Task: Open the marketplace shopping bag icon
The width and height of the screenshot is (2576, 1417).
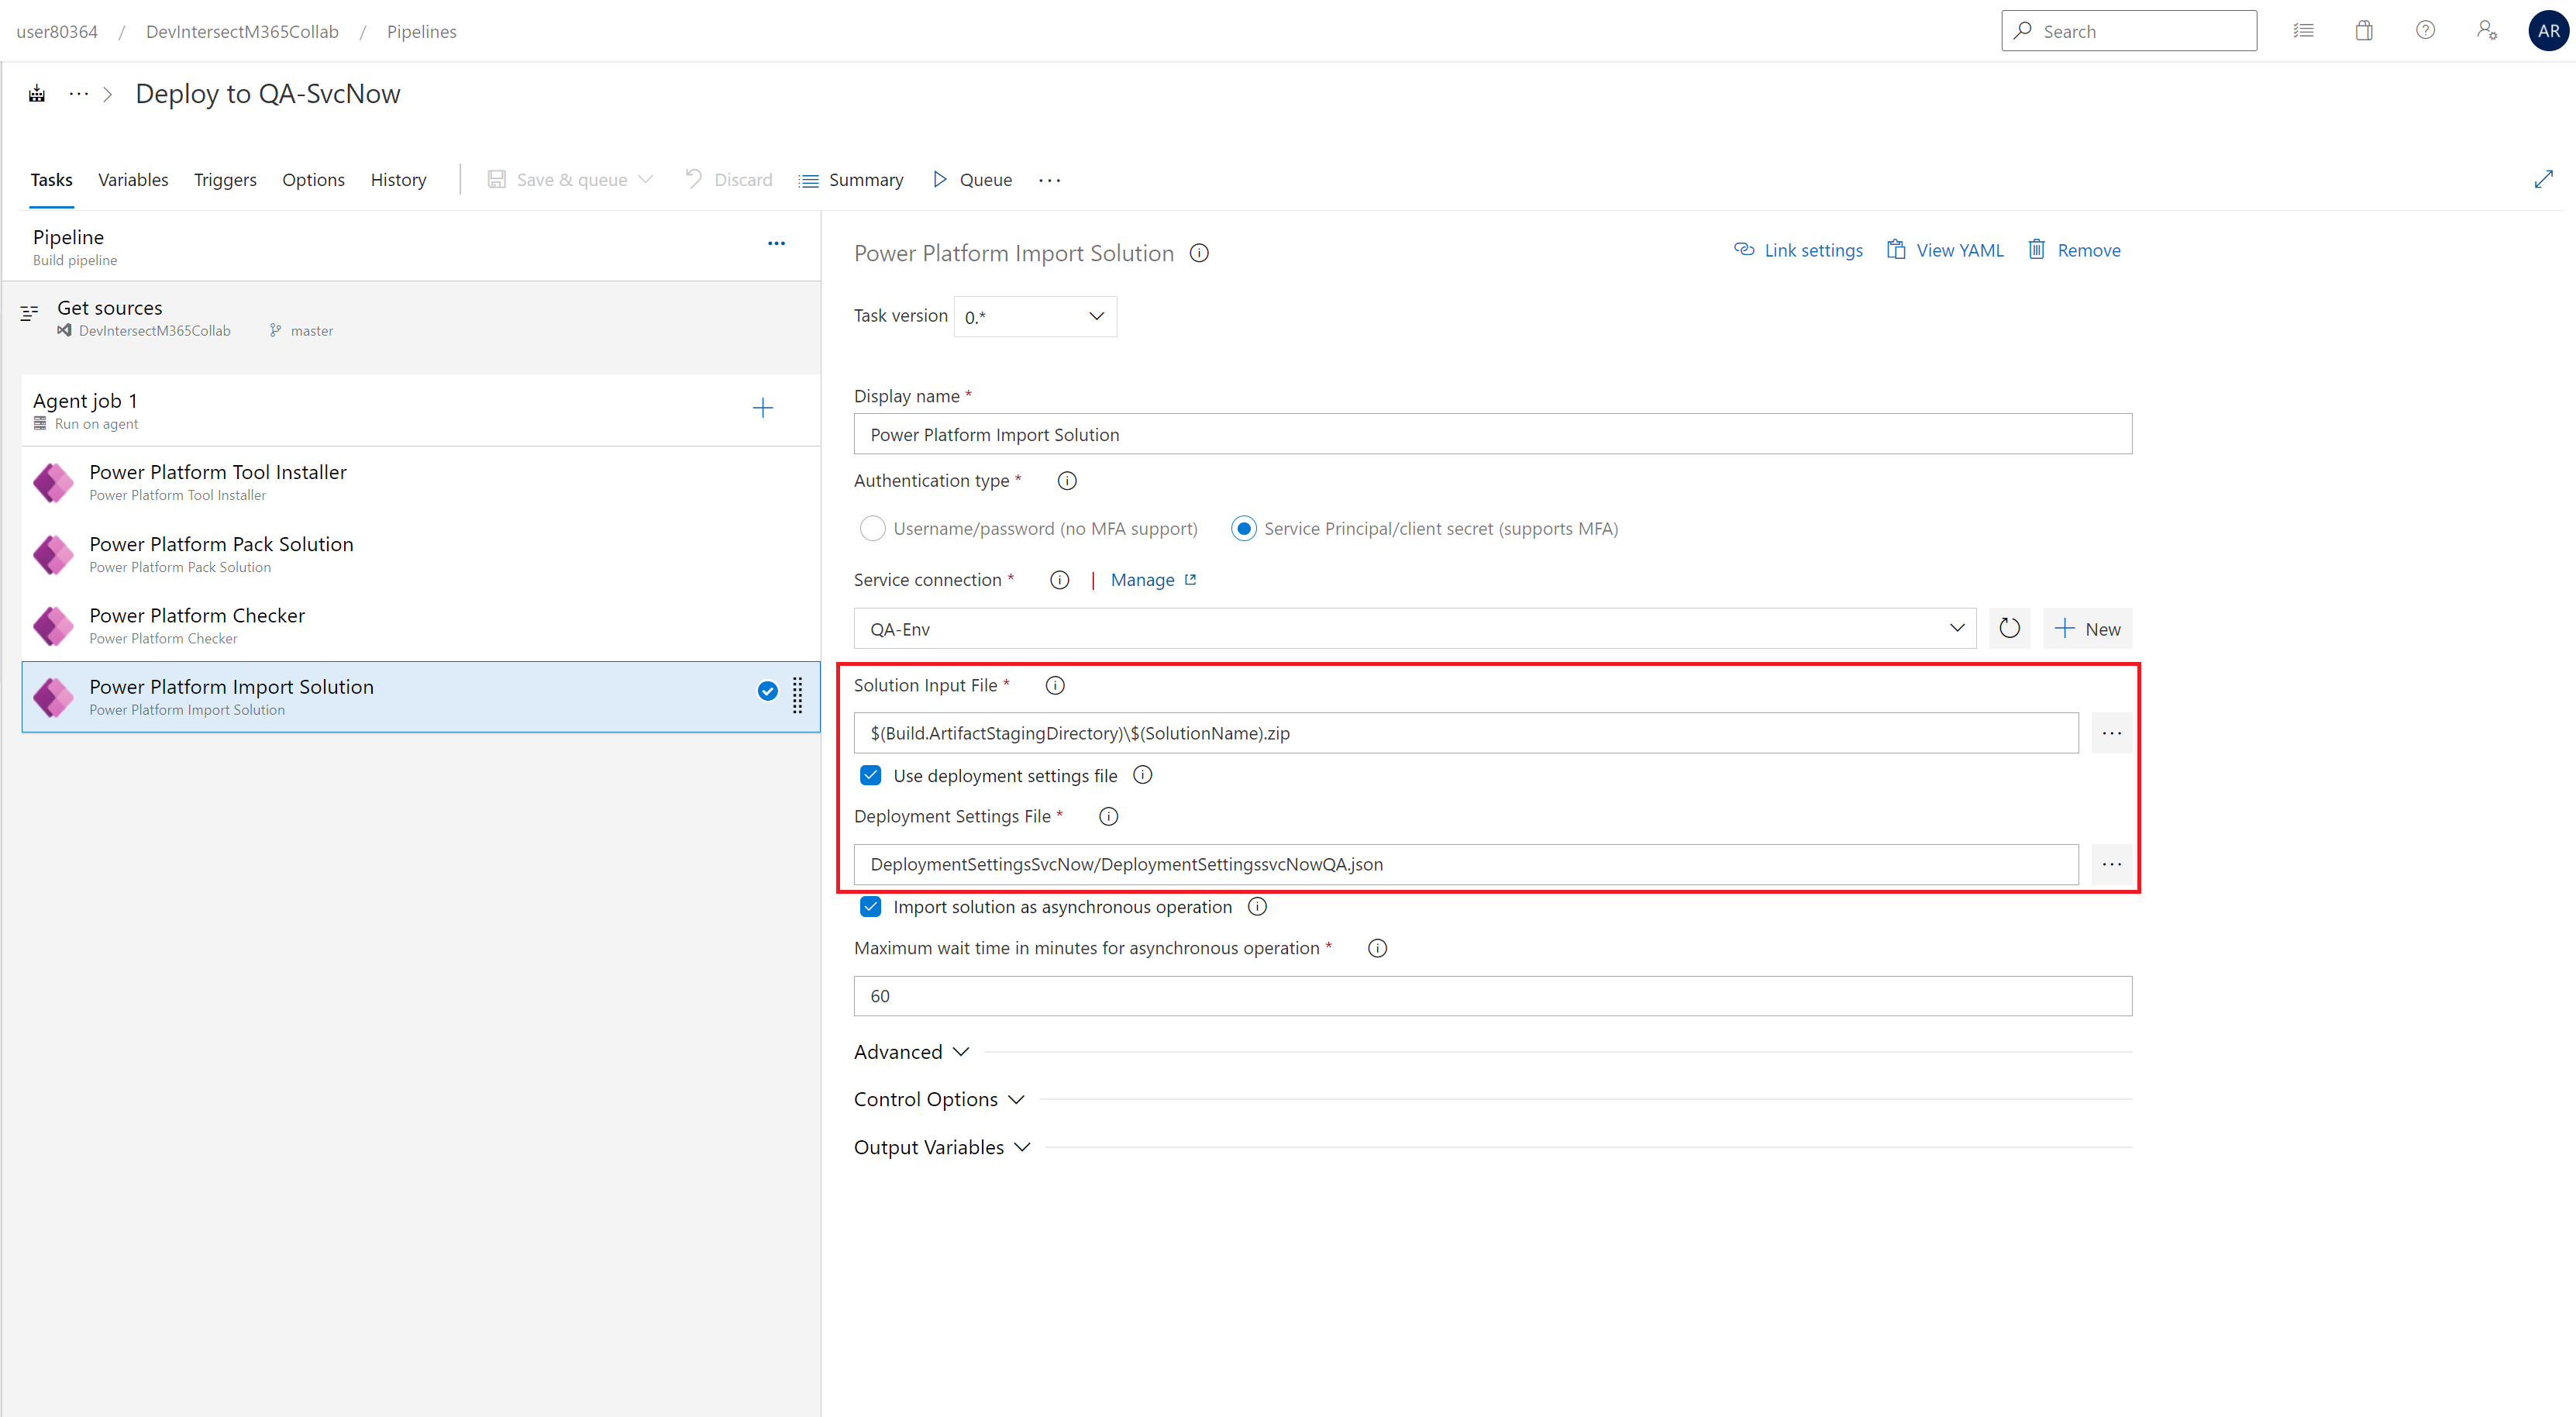Action: [2363, 31]
